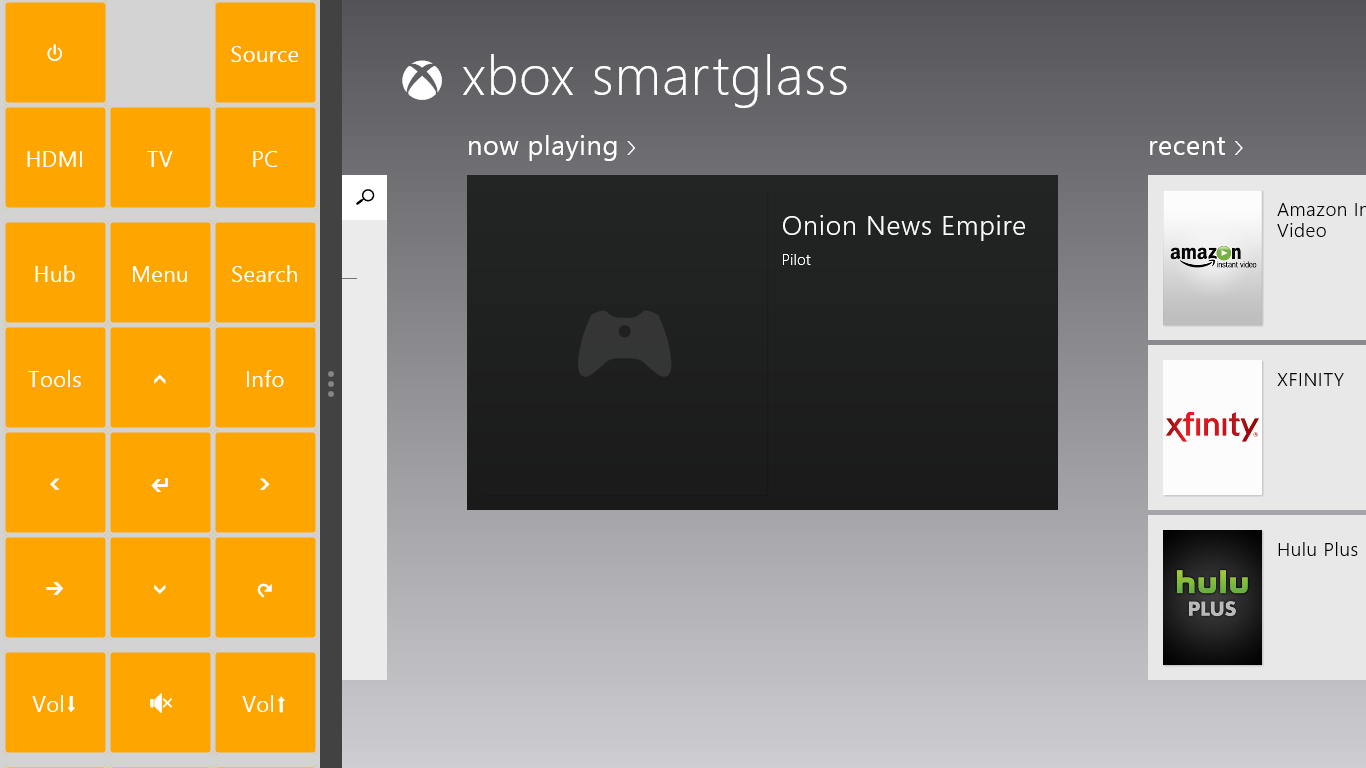Screen dimensions: 1366x768
Task: Toggle mute with the speaker icon
Action: (x=160, y=703)
